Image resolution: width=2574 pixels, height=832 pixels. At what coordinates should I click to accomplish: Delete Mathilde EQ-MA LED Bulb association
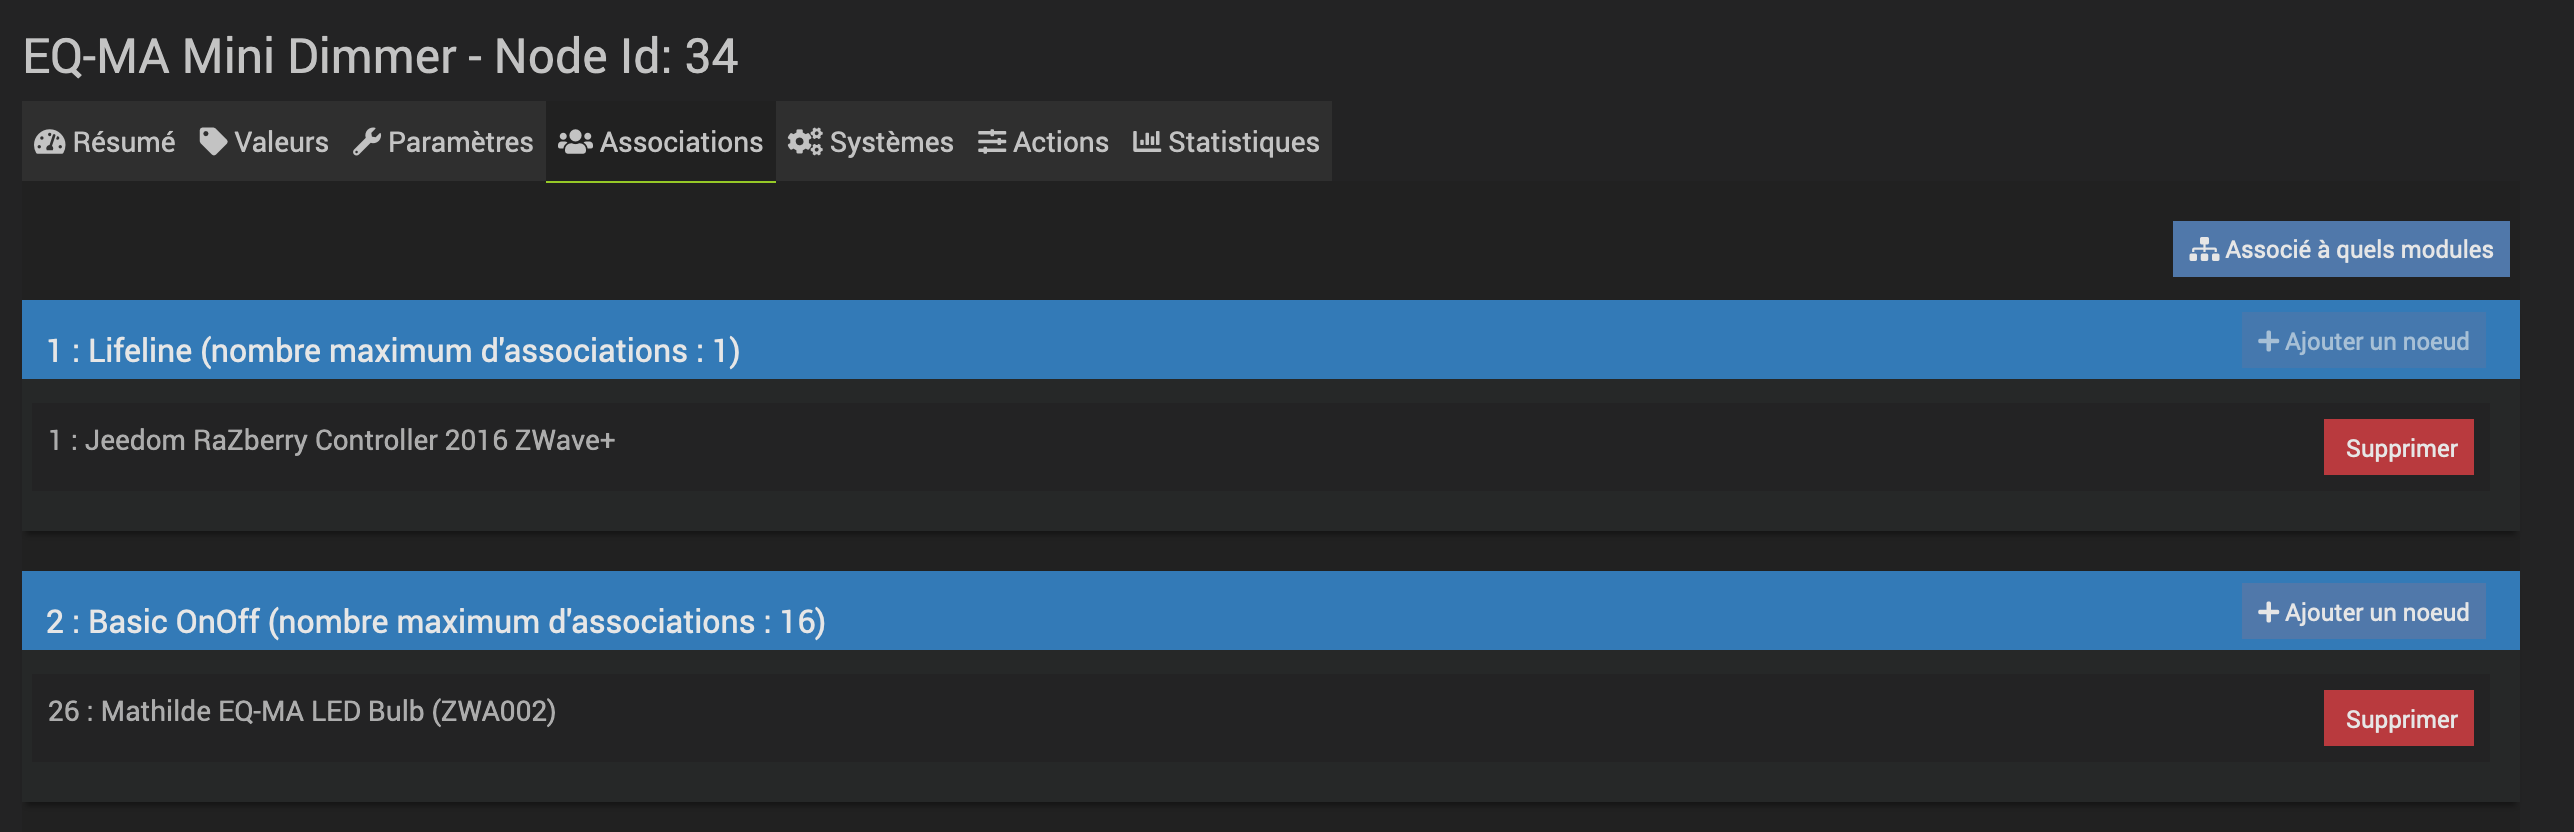2399,718
